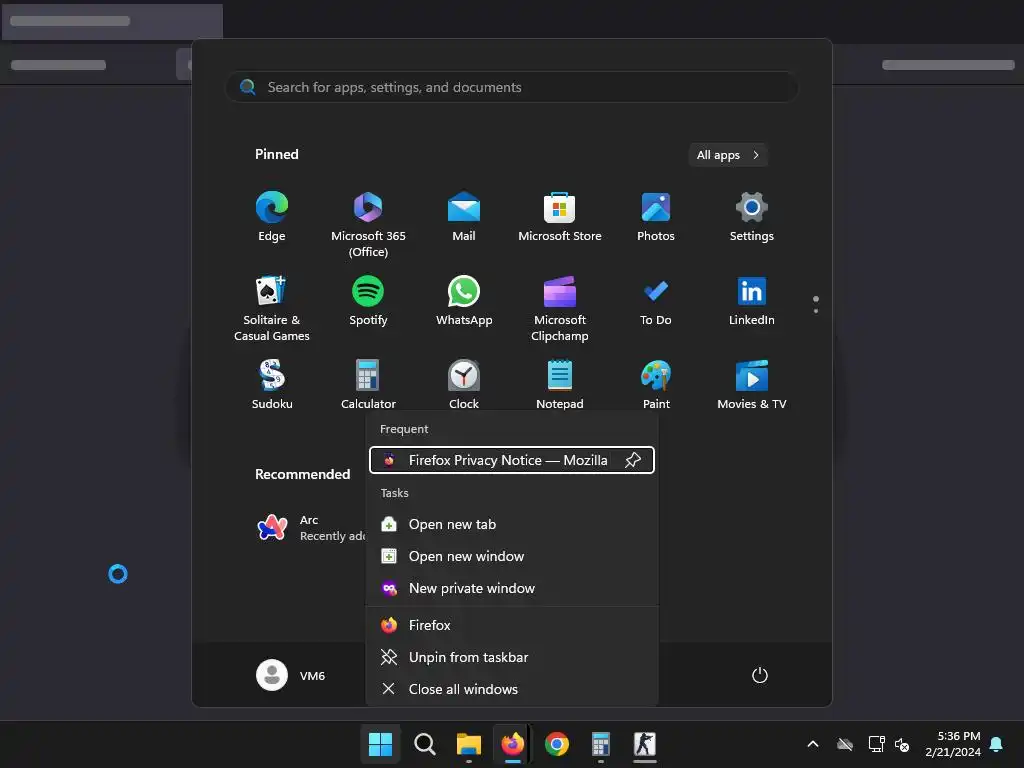This screenshot has width=1024, height=768.
Task: Open the Mail app
Action: tap(464, 217)
